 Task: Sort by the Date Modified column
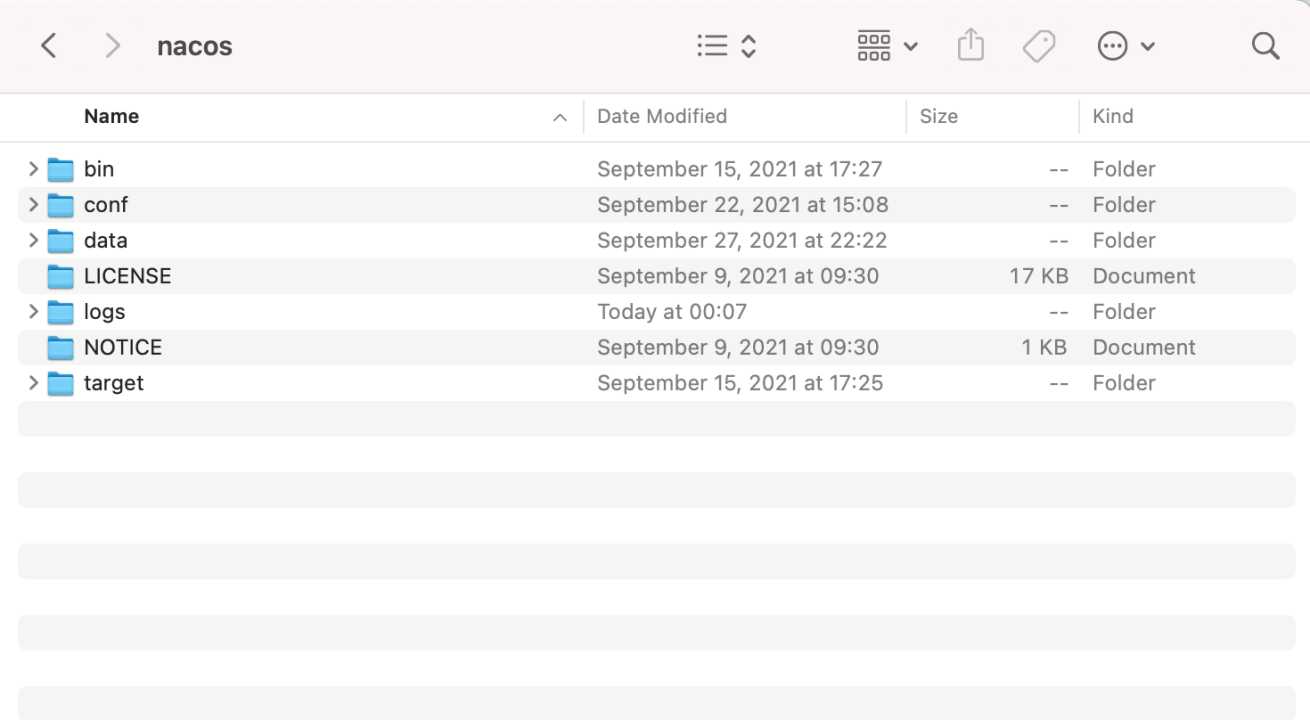(662, 116)
